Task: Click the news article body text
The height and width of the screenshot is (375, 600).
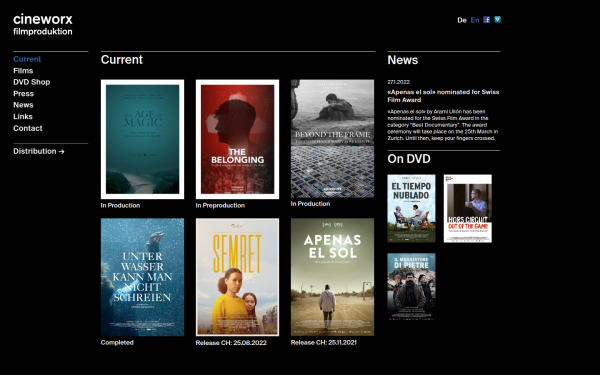Action: pyautogui.click(x=443, y=125)
